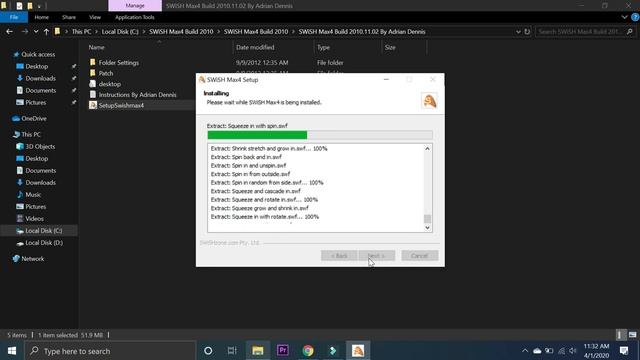
Task: Expand the ribbon chevron
Action: point(624,17)
